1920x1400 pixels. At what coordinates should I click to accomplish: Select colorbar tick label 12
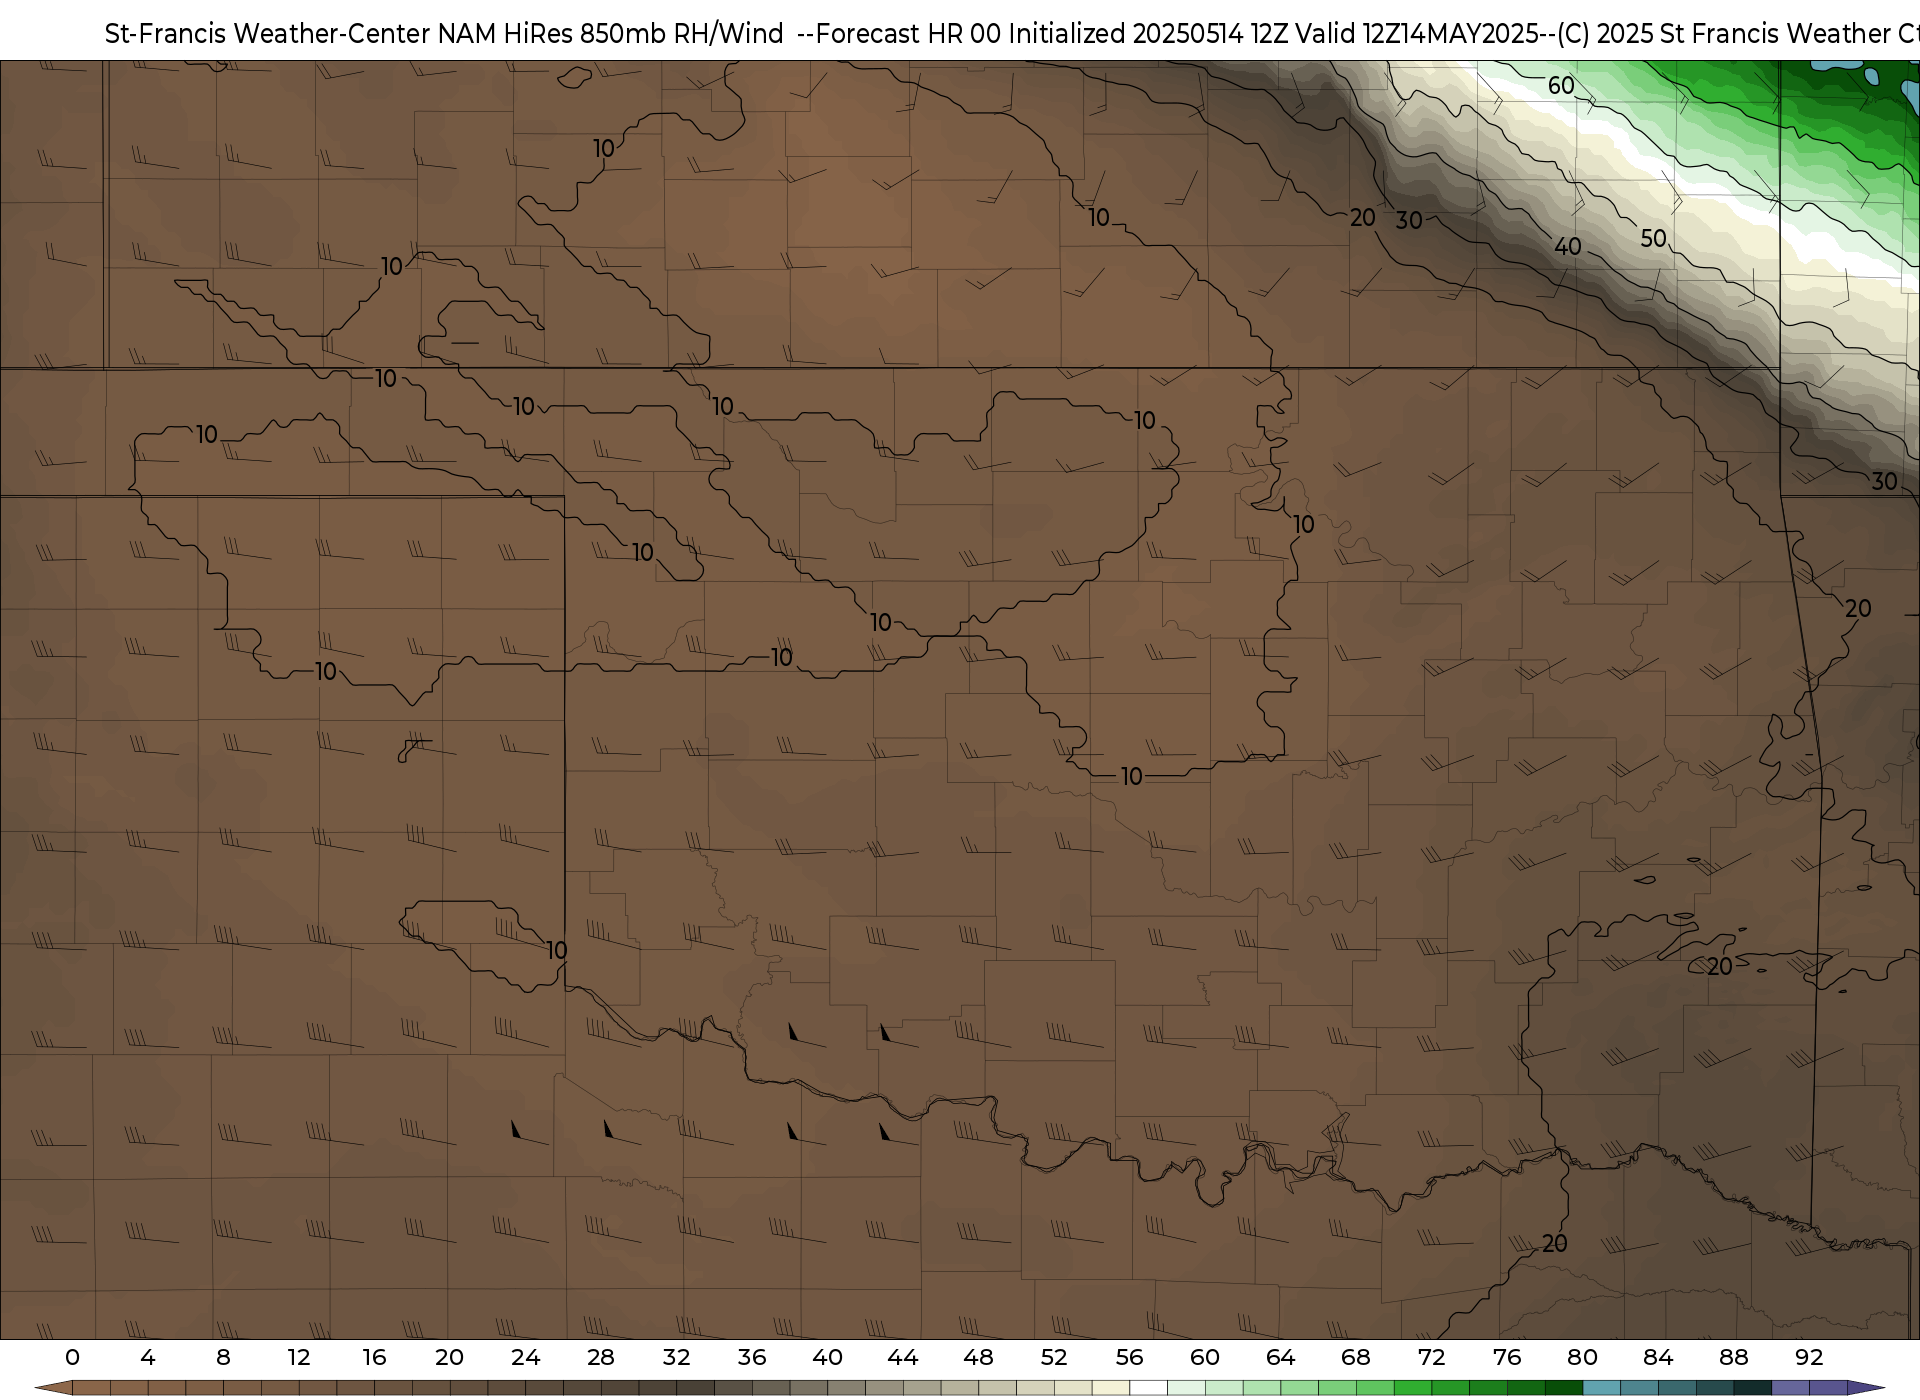pyautogui.click(x=299, y=1357)
